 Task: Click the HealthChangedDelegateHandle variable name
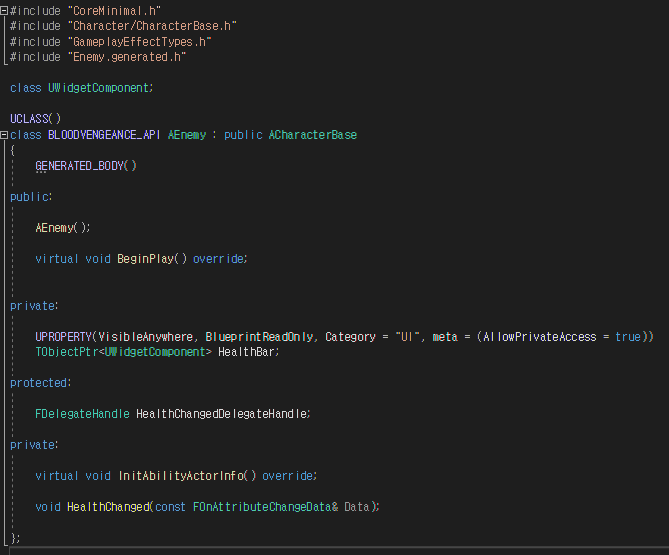tap(221, 414)
